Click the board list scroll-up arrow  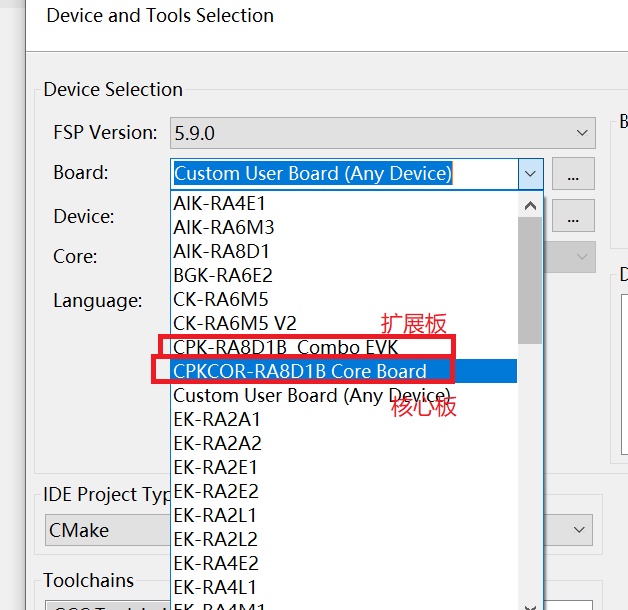[530, 205]
